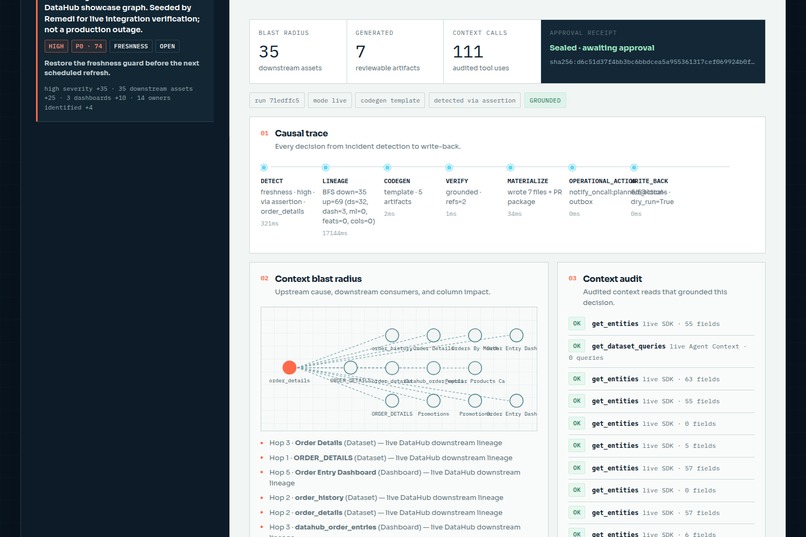Image resolution: width=806 pixels, height=537 pixels.
Task: Click OK badge on 5 fields row
Action: point(577,446)
